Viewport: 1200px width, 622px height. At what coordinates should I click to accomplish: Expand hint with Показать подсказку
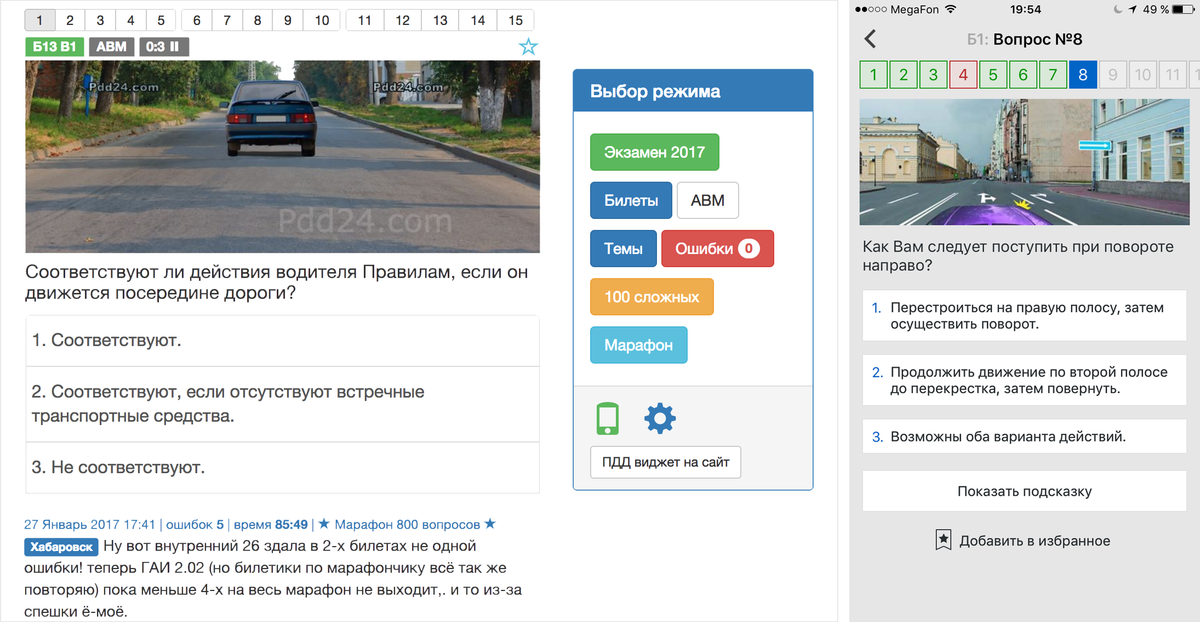1023,491
